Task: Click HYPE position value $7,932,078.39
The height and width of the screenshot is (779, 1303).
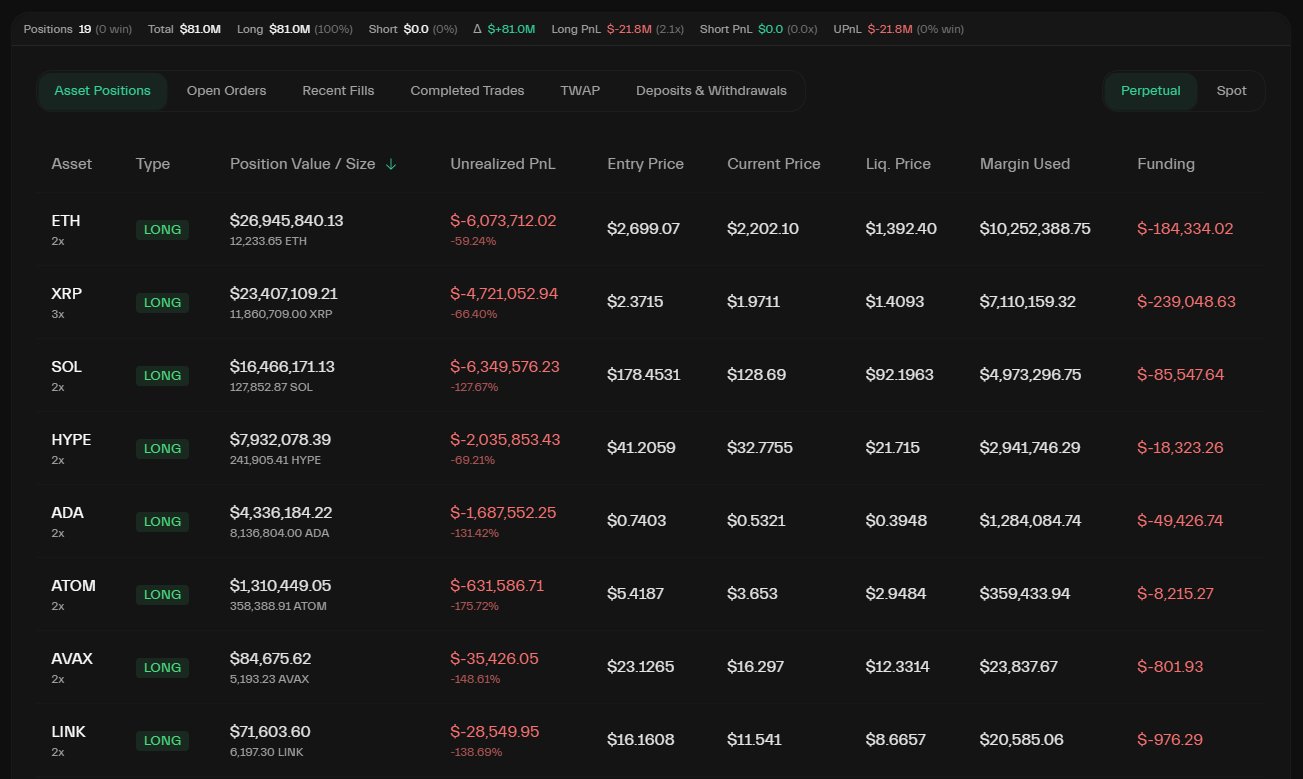Action: click(280, 440)
